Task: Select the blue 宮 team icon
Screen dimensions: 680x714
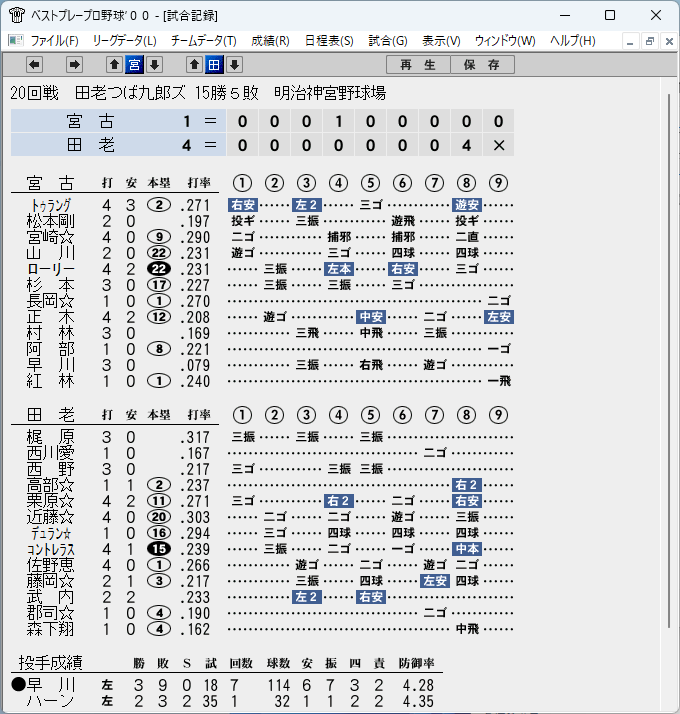Action: [x=134, y=65]
